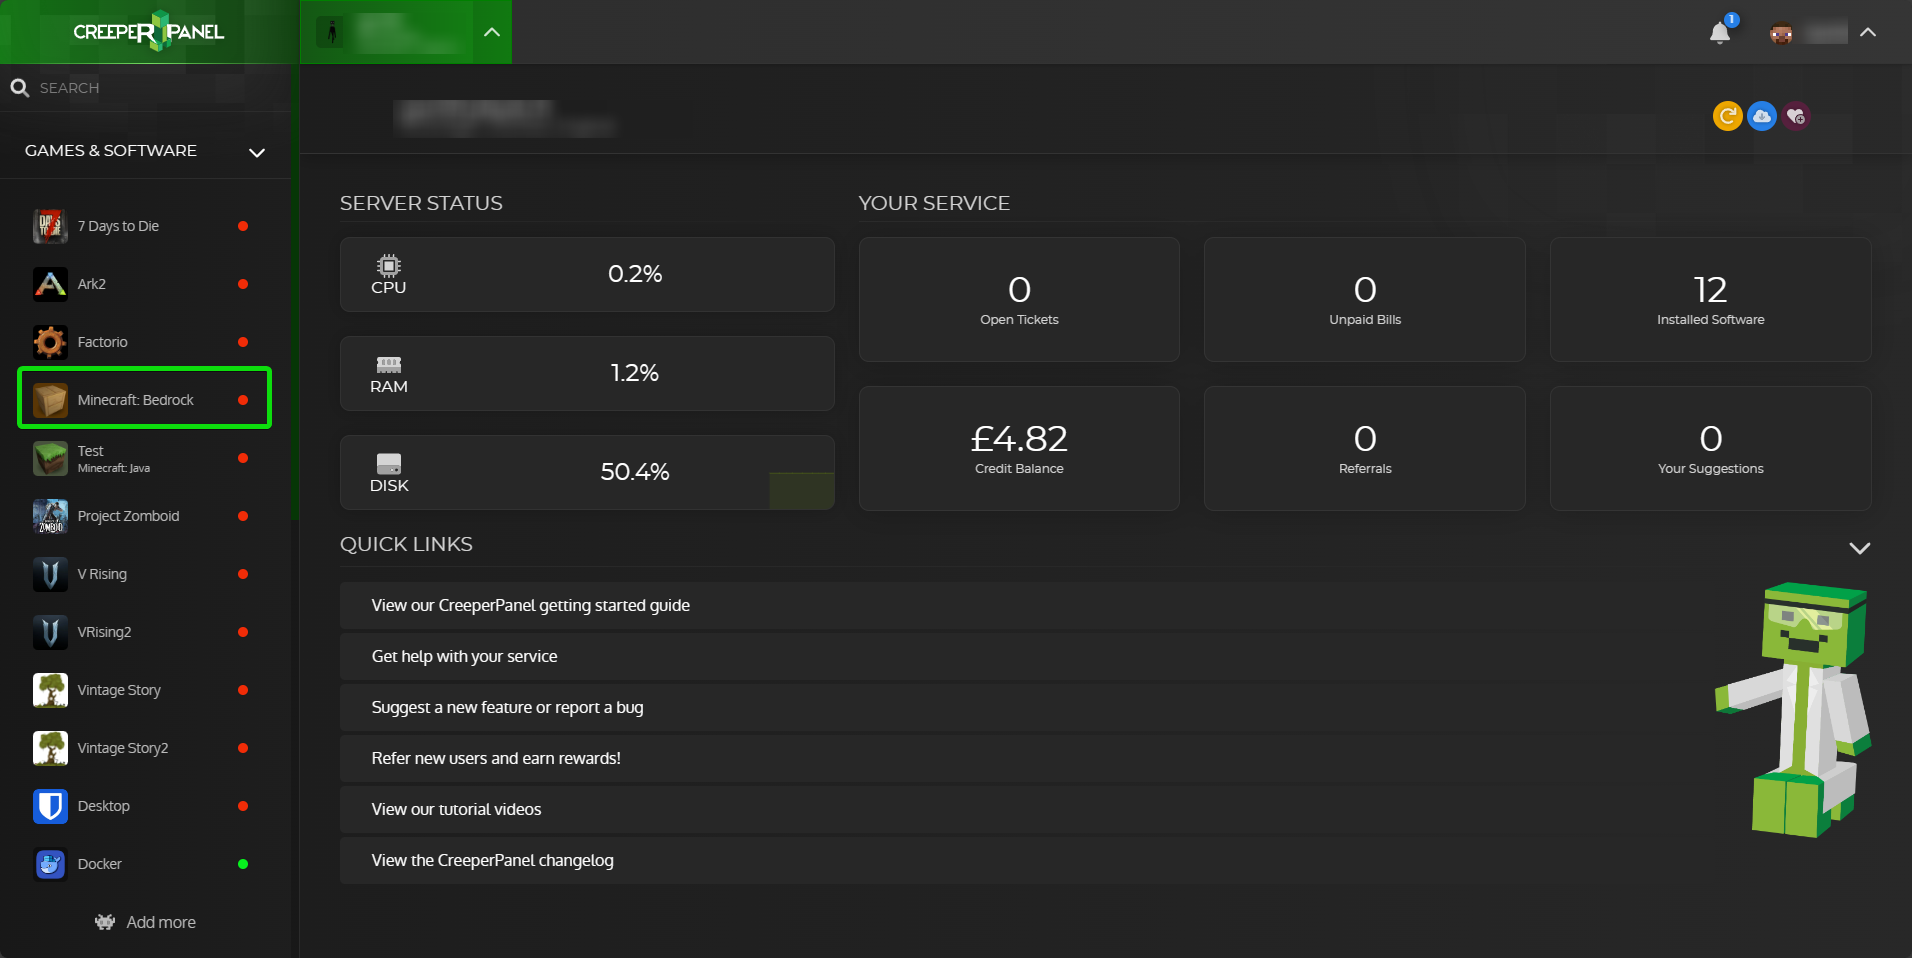Click the blue cloud download icon
The width and height of the screenshot is (1912, 958).
1762,116
